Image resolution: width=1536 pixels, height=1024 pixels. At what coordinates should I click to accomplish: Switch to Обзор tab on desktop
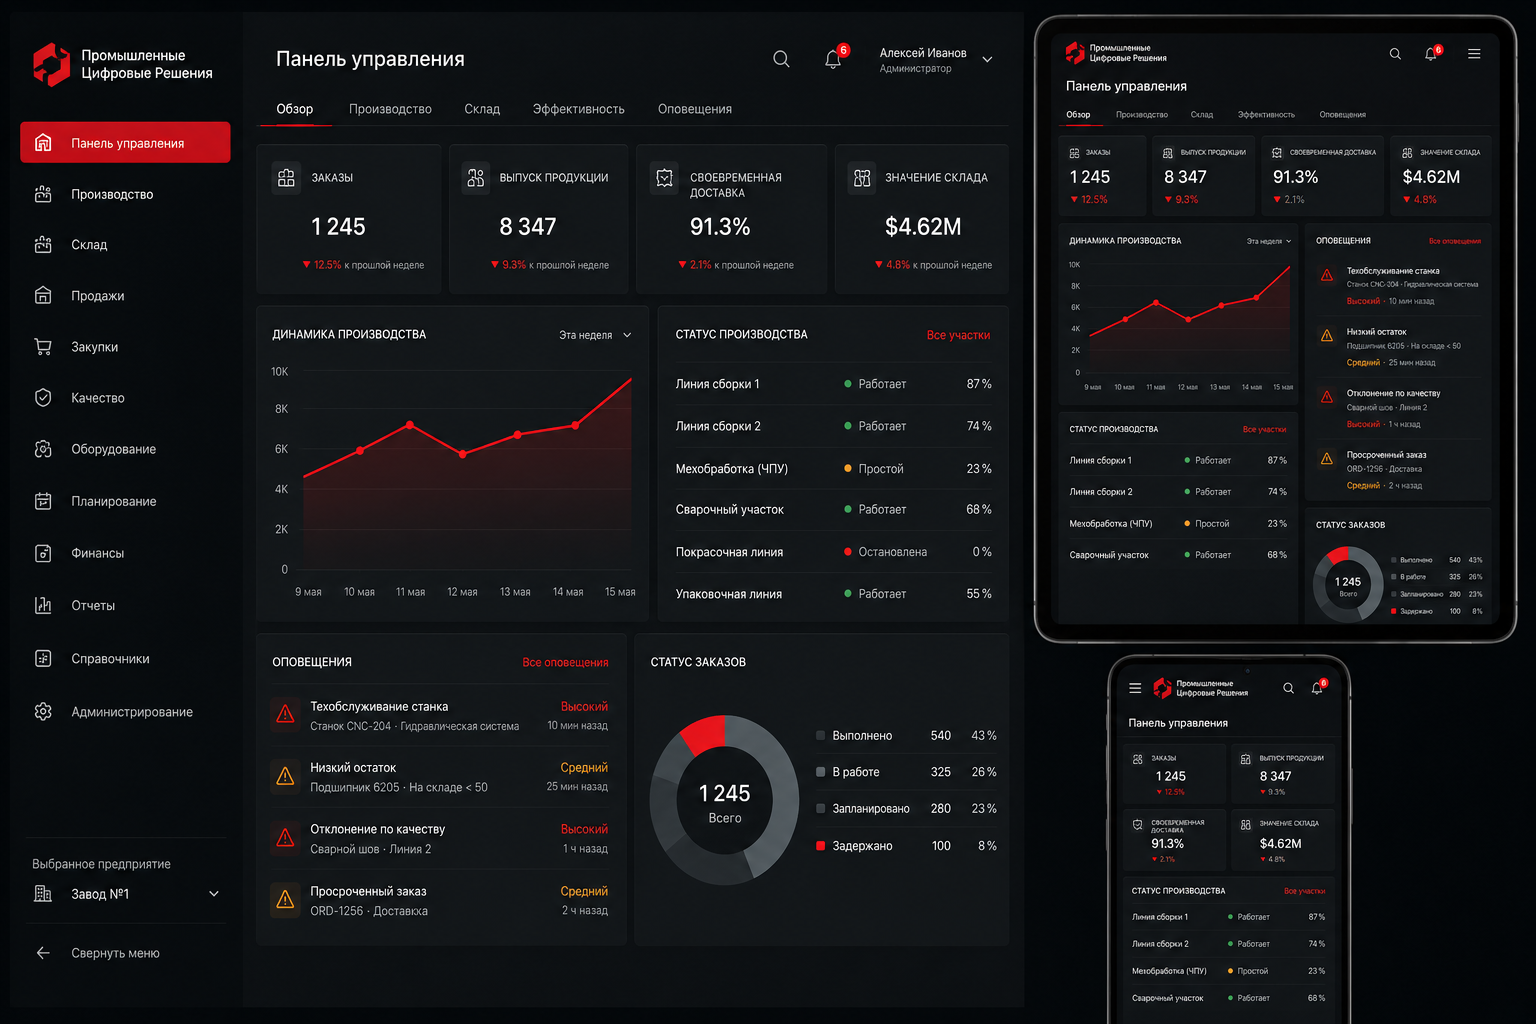pyautogui.click(x=294, y=109)
